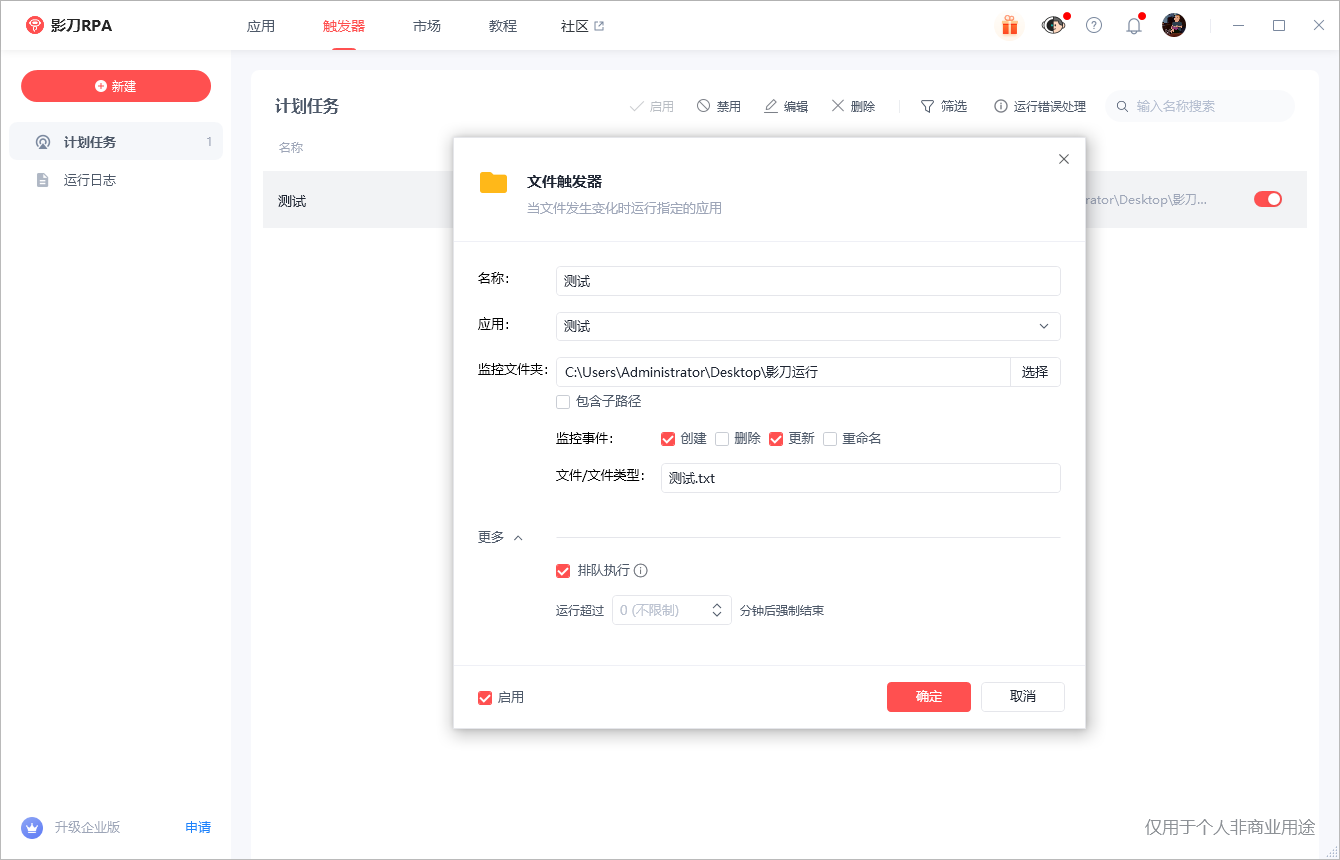The image size is (1340, 860).
Task: Open the notification bell
Action: [x=1133, y=26]
